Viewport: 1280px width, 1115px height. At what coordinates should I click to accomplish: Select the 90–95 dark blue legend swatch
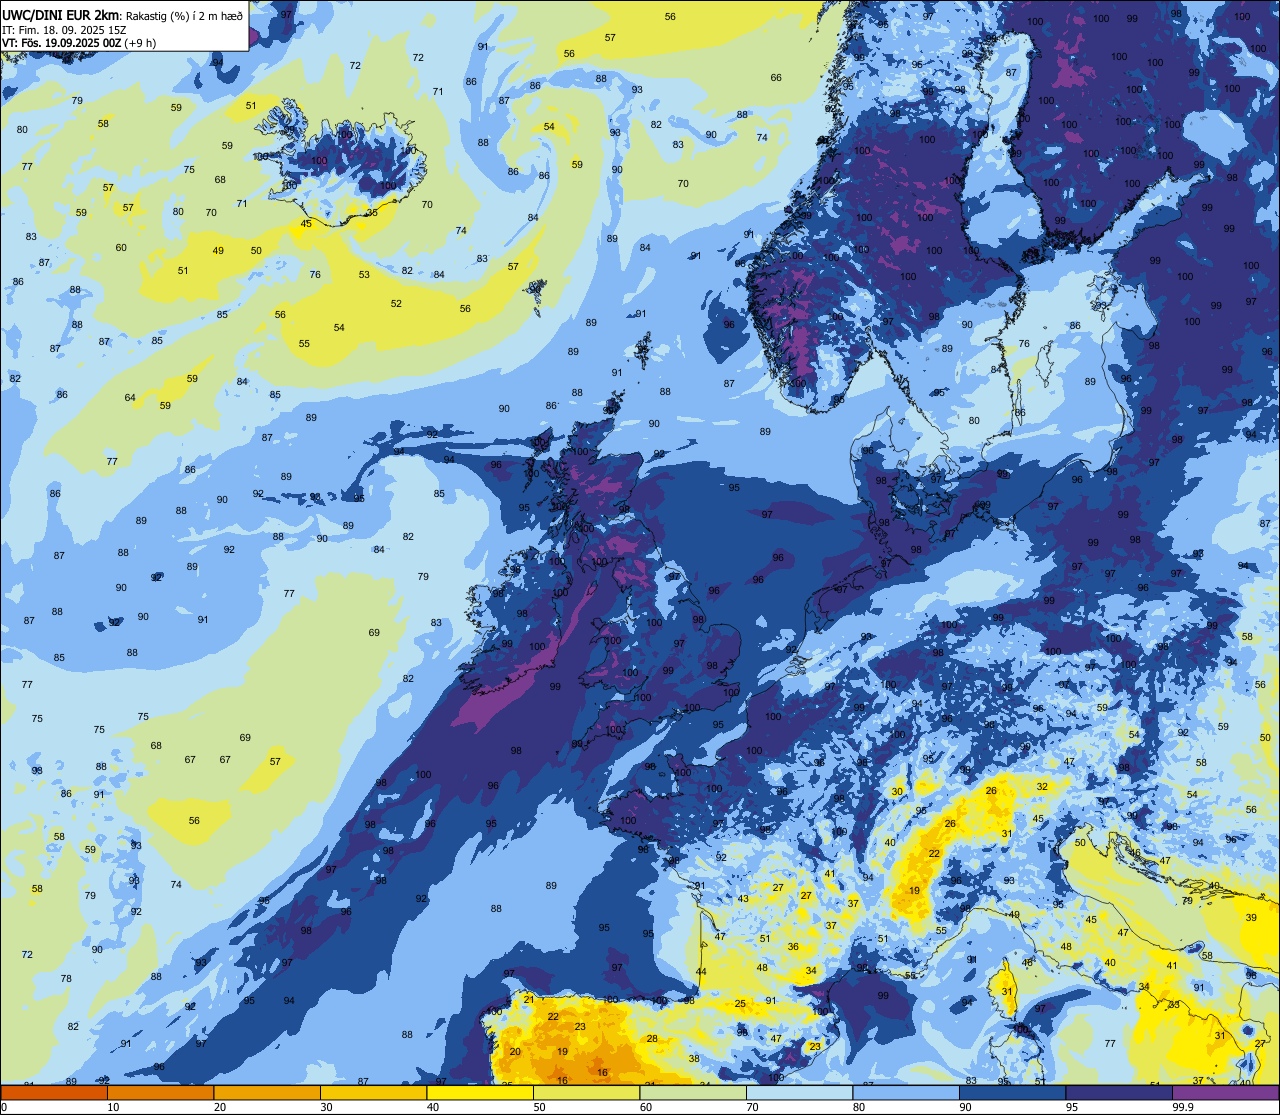click(1012, 1092)
